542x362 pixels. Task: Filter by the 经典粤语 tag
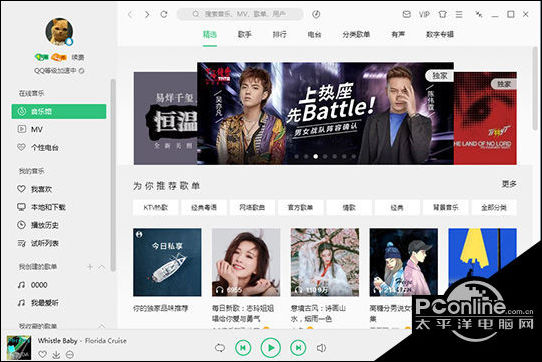tap(204, 207)
